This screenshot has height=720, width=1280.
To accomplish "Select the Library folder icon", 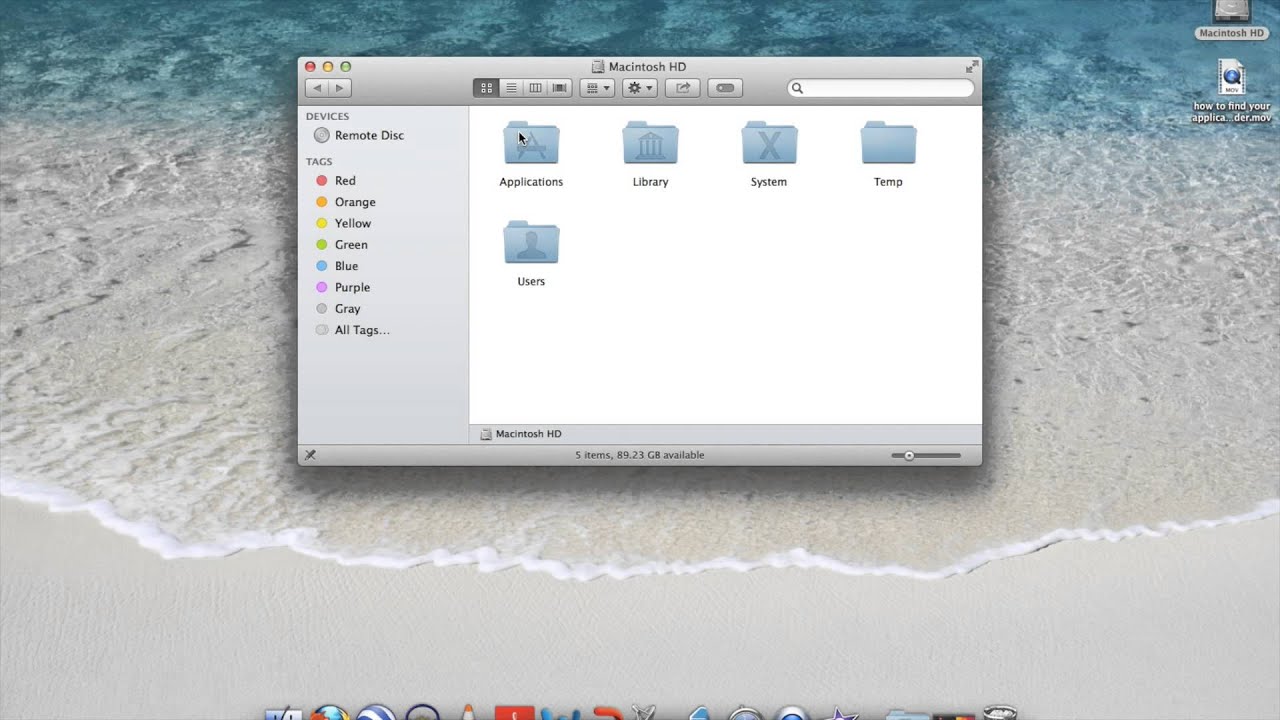I will (x=650, y=143).
